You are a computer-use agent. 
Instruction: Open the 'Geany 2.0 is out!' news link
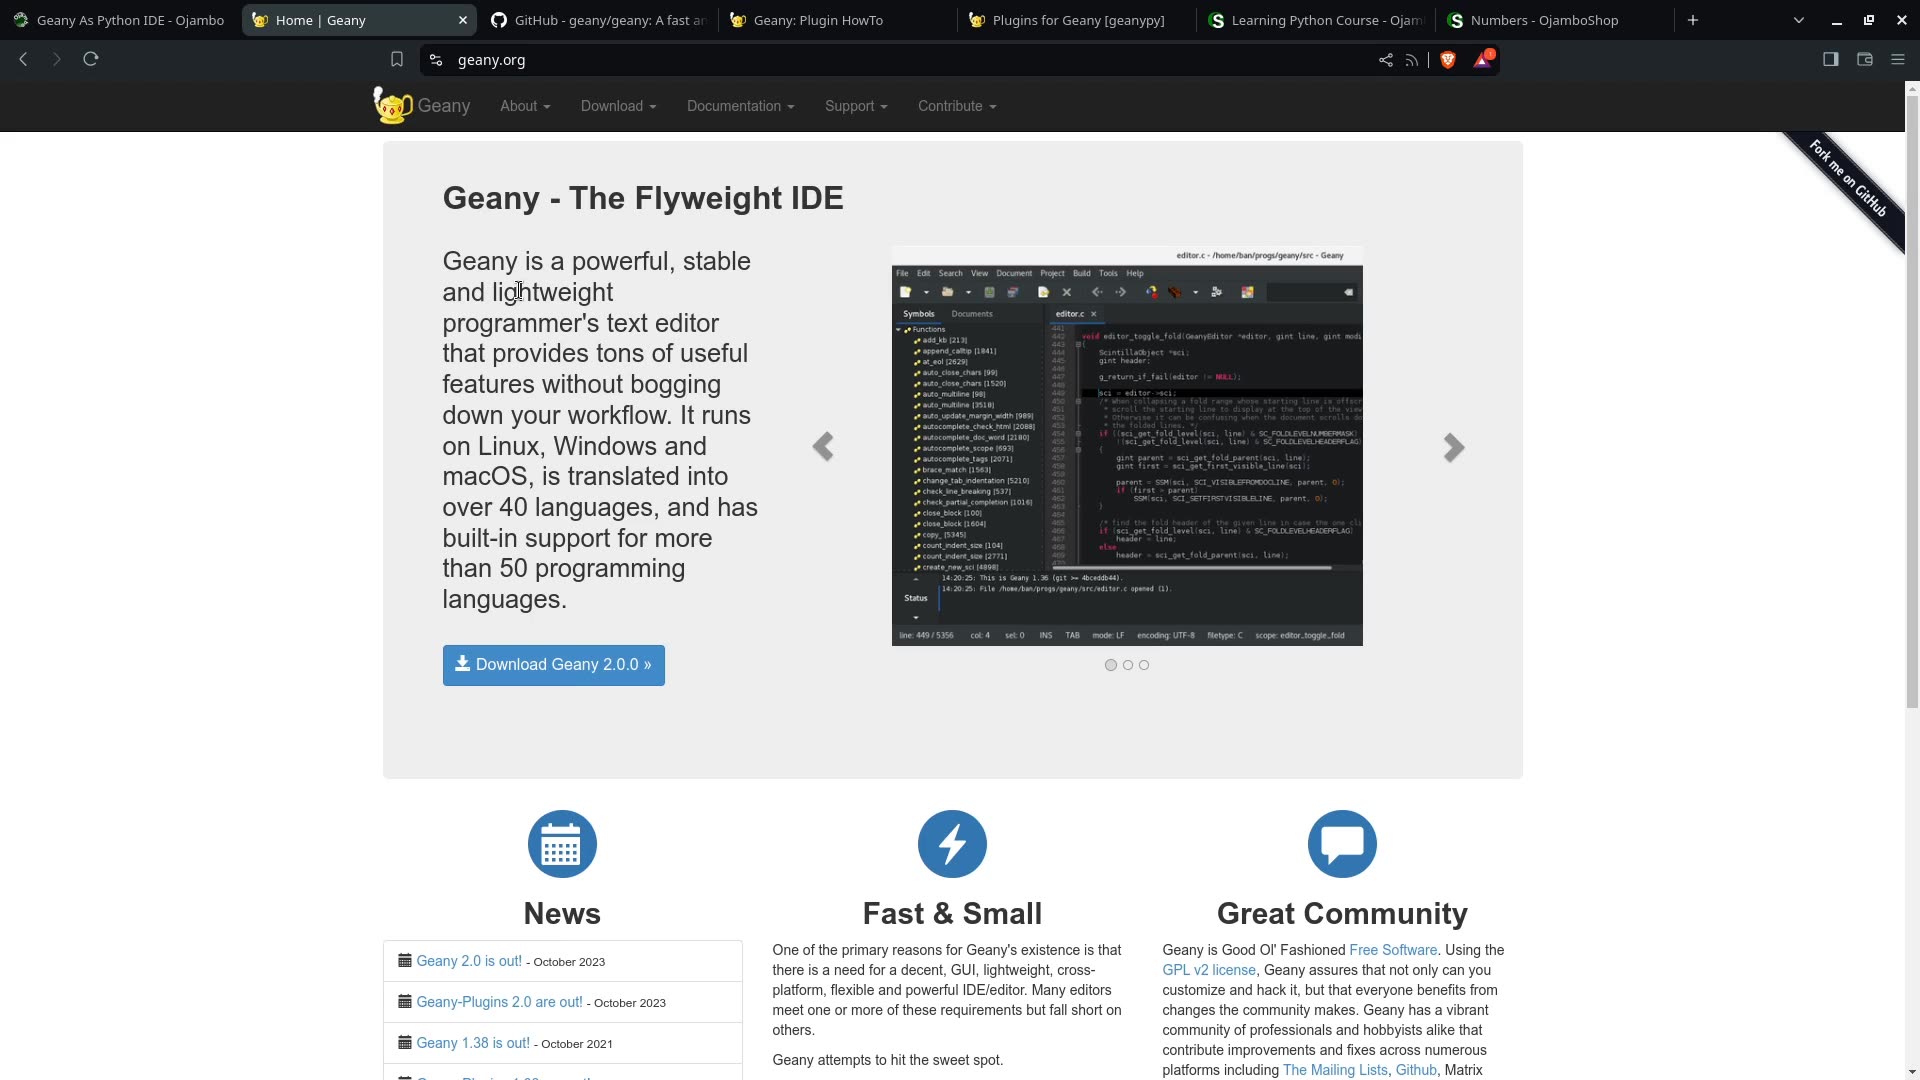tap(468, 961)
